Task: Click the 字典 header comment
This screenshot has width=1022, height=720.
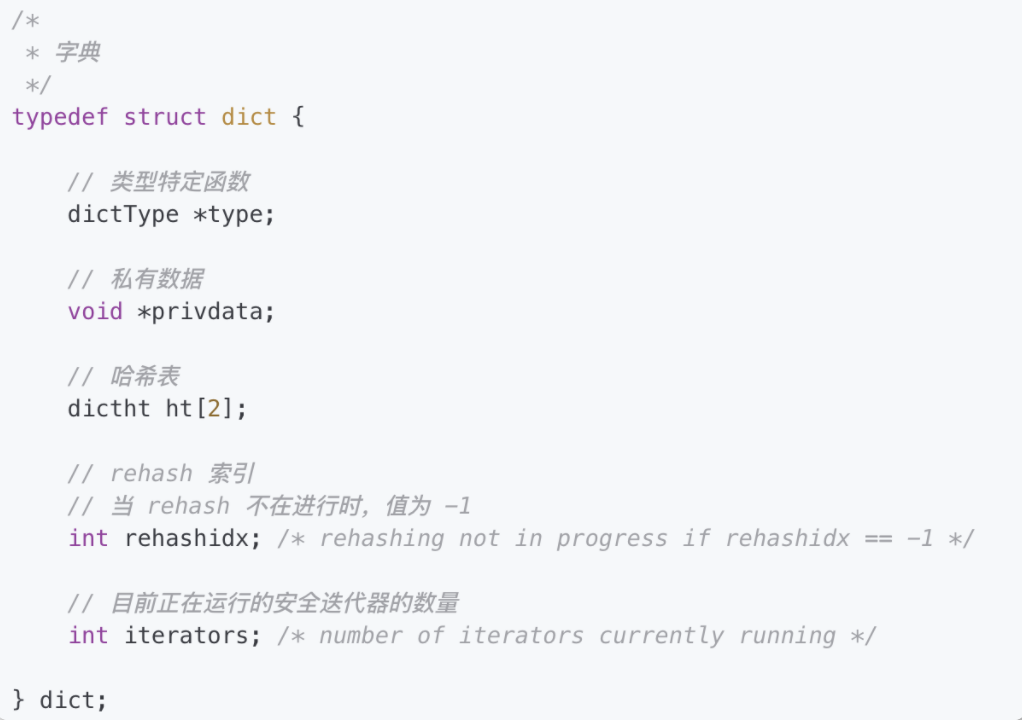Action: 76,52
